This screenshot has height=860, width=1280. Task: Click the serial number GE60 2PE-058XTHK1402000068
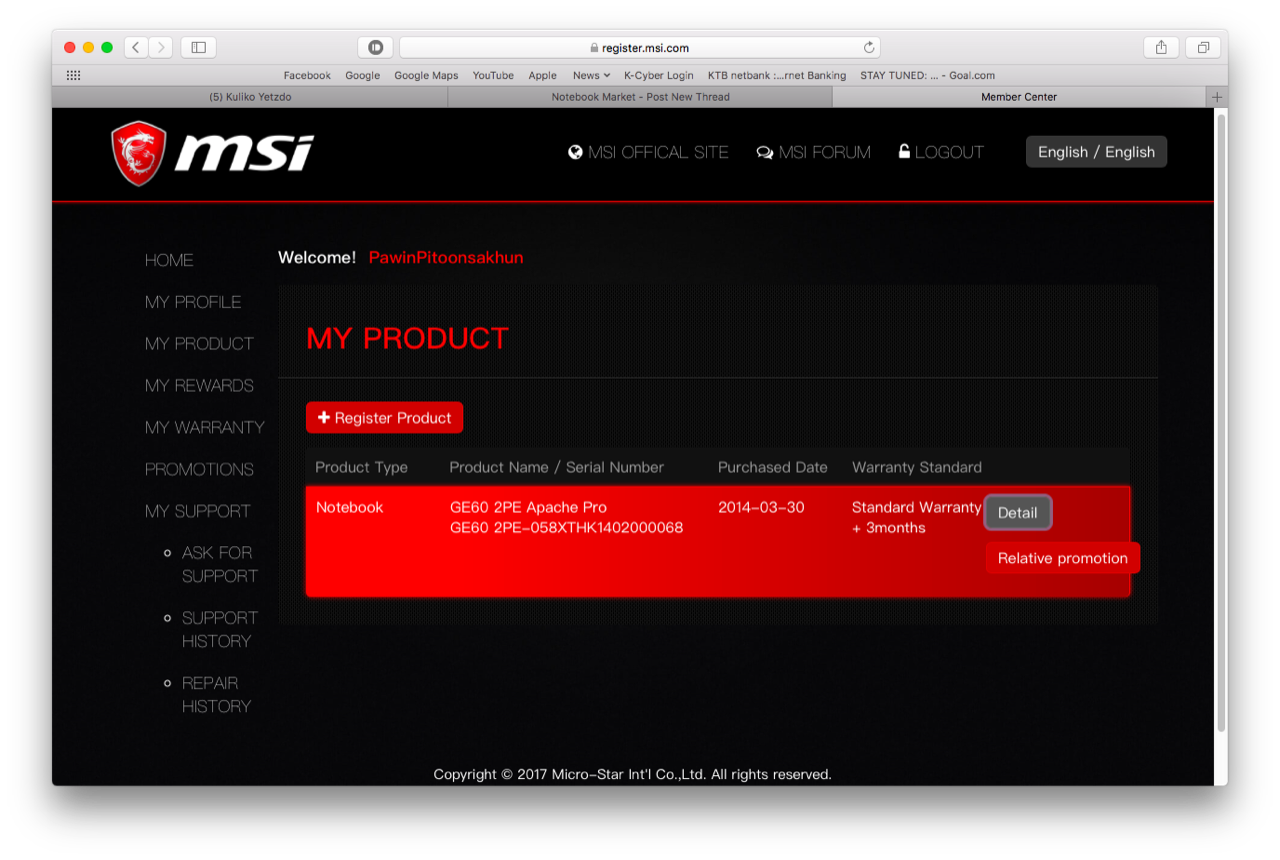click(567, 527)
